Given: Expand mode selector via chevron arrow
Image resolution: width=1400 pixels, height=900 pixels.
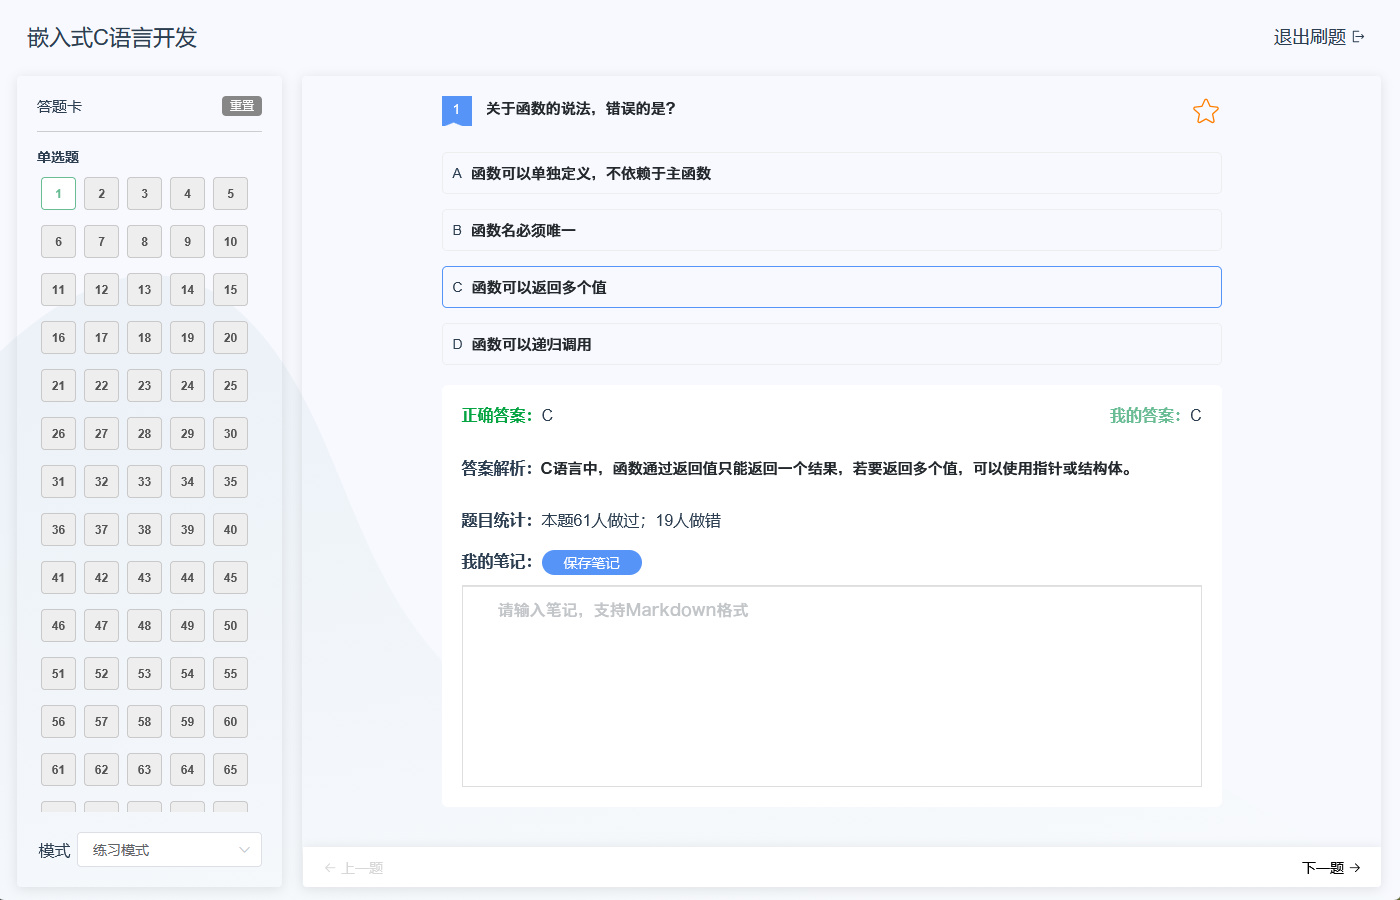Looking at the screenshot, I should [x=244, y=850].
